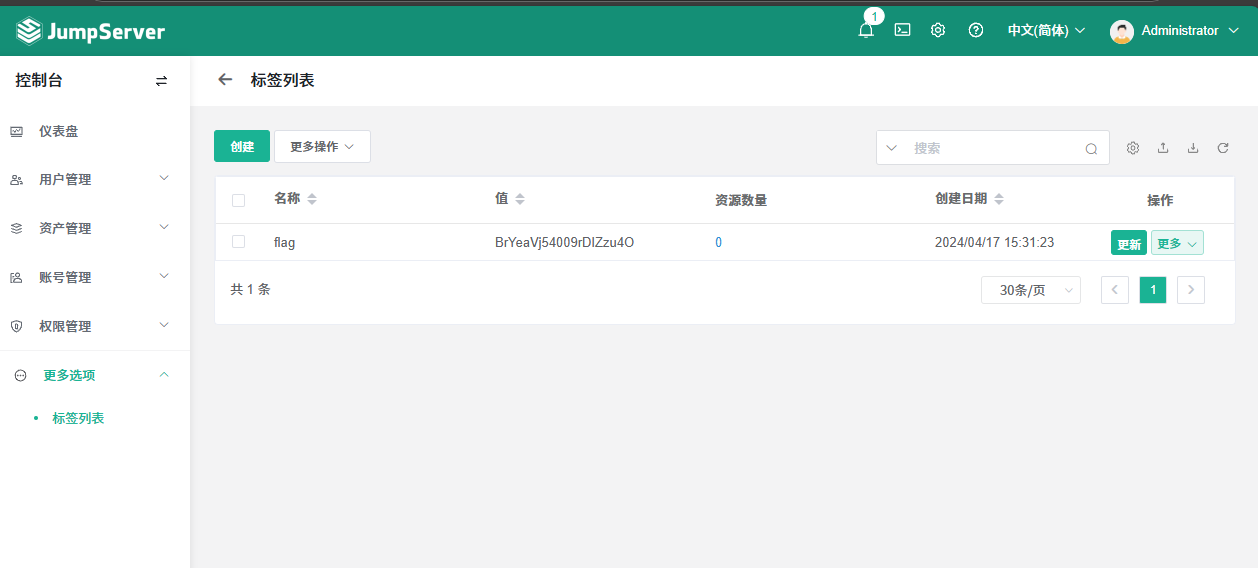Viewport: 1258px width, 568px height.
Task: Sort by 名称 column arrows
Action: 312,199
